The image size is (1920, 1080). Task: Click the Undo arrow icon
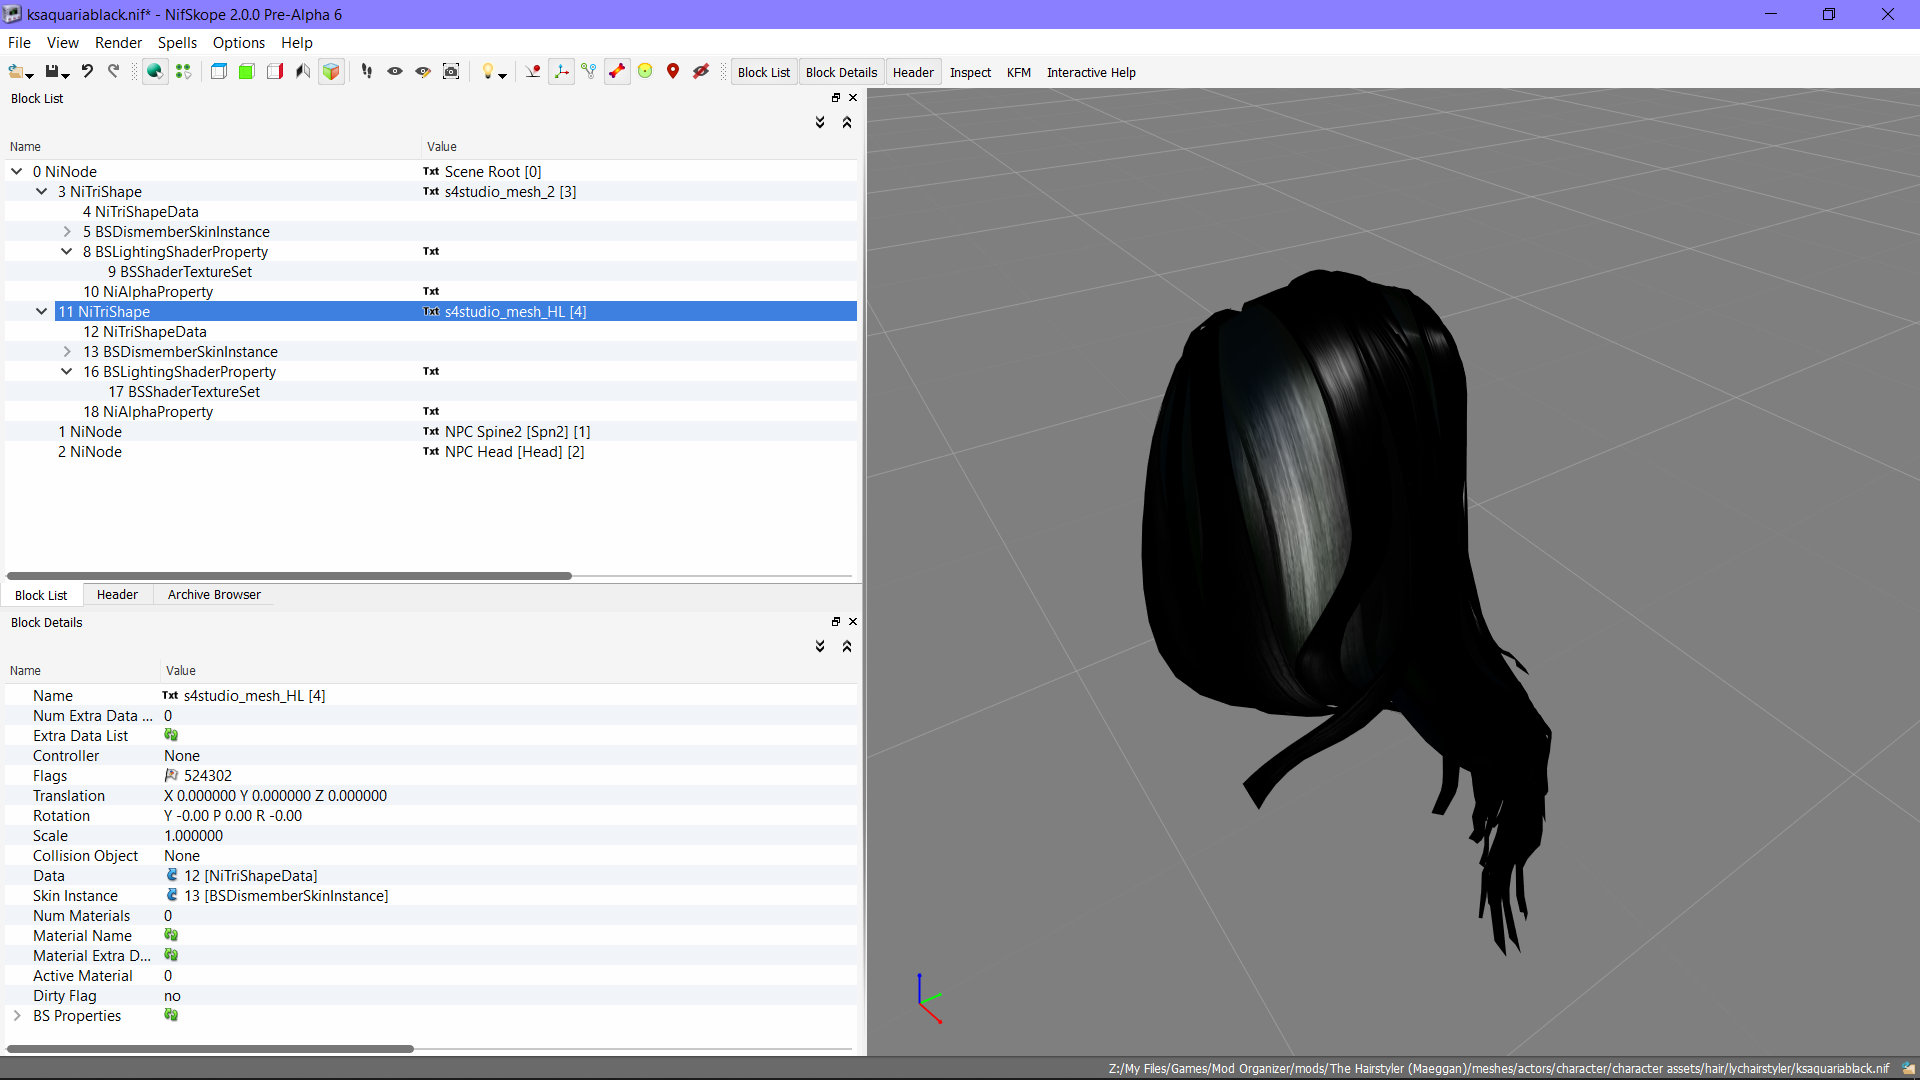(x=87, y=71)
